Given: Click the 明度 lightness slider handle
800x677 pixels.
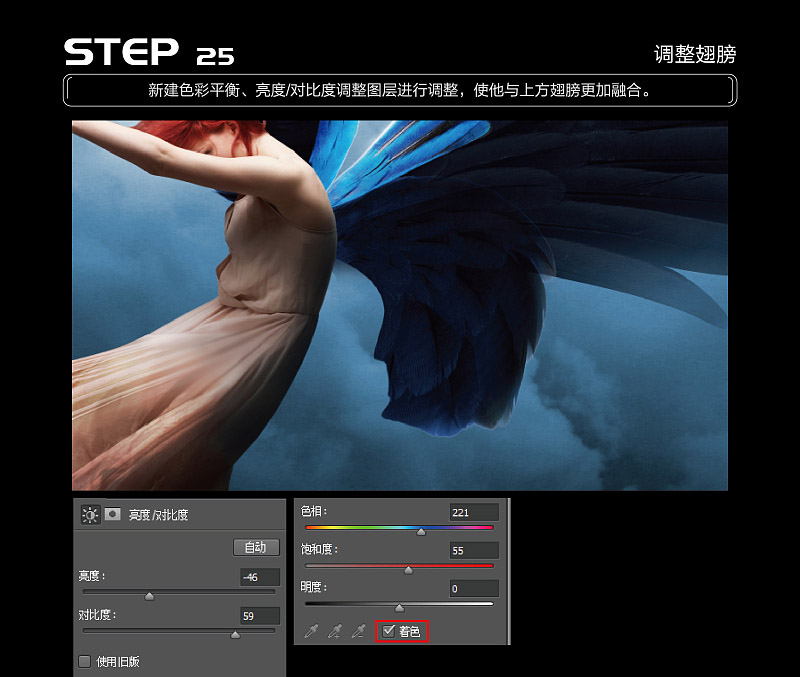Looking at the screenshot, I should [399, 608].
